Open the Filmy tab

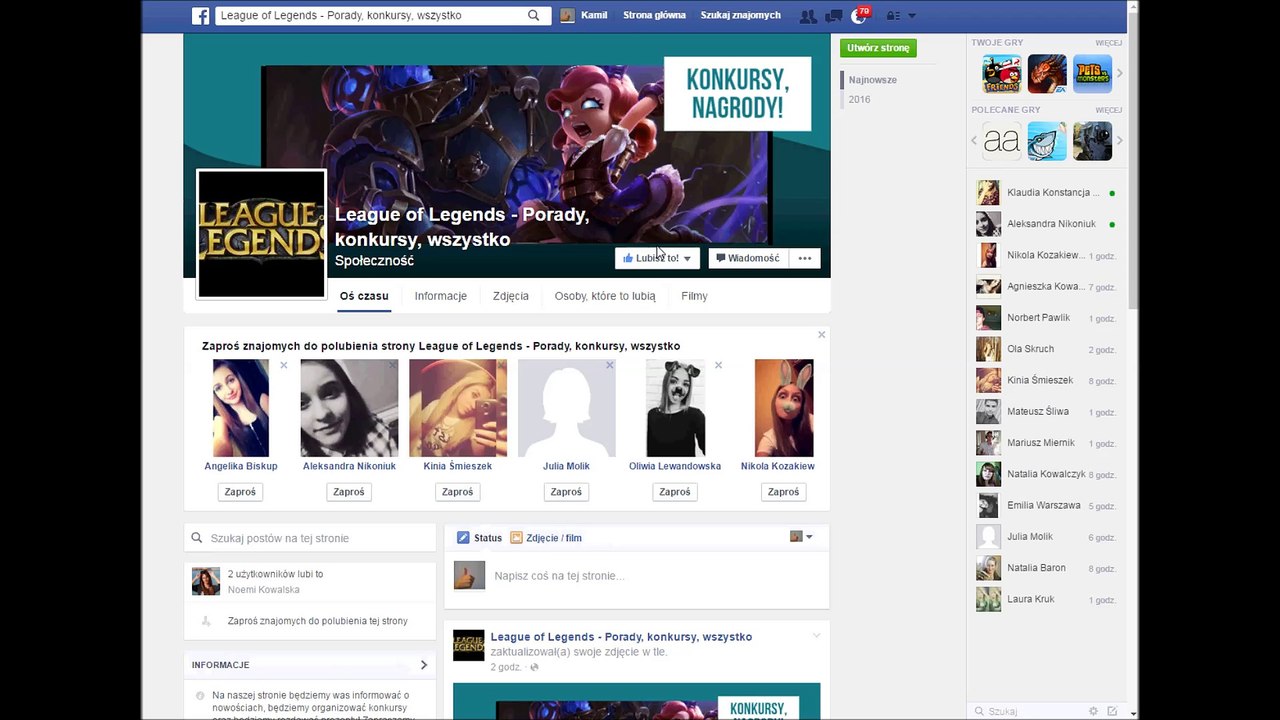694,296
